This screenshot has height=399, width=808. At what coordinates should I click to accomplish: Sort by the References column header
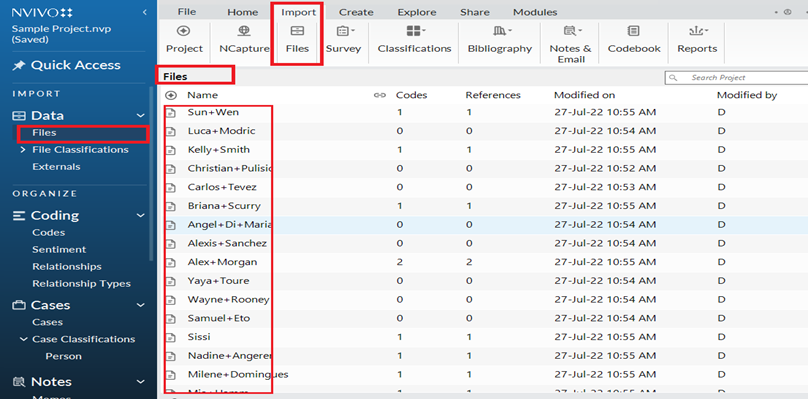pyautogui.click(x=493, y=95)
